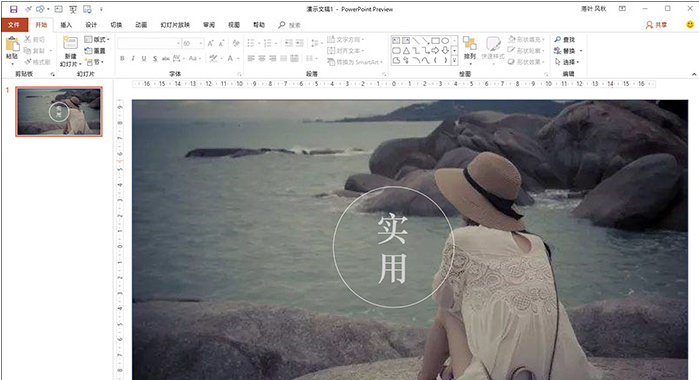Click Decrease Font Size icon

pyautogui.click(x=221, y=43)
